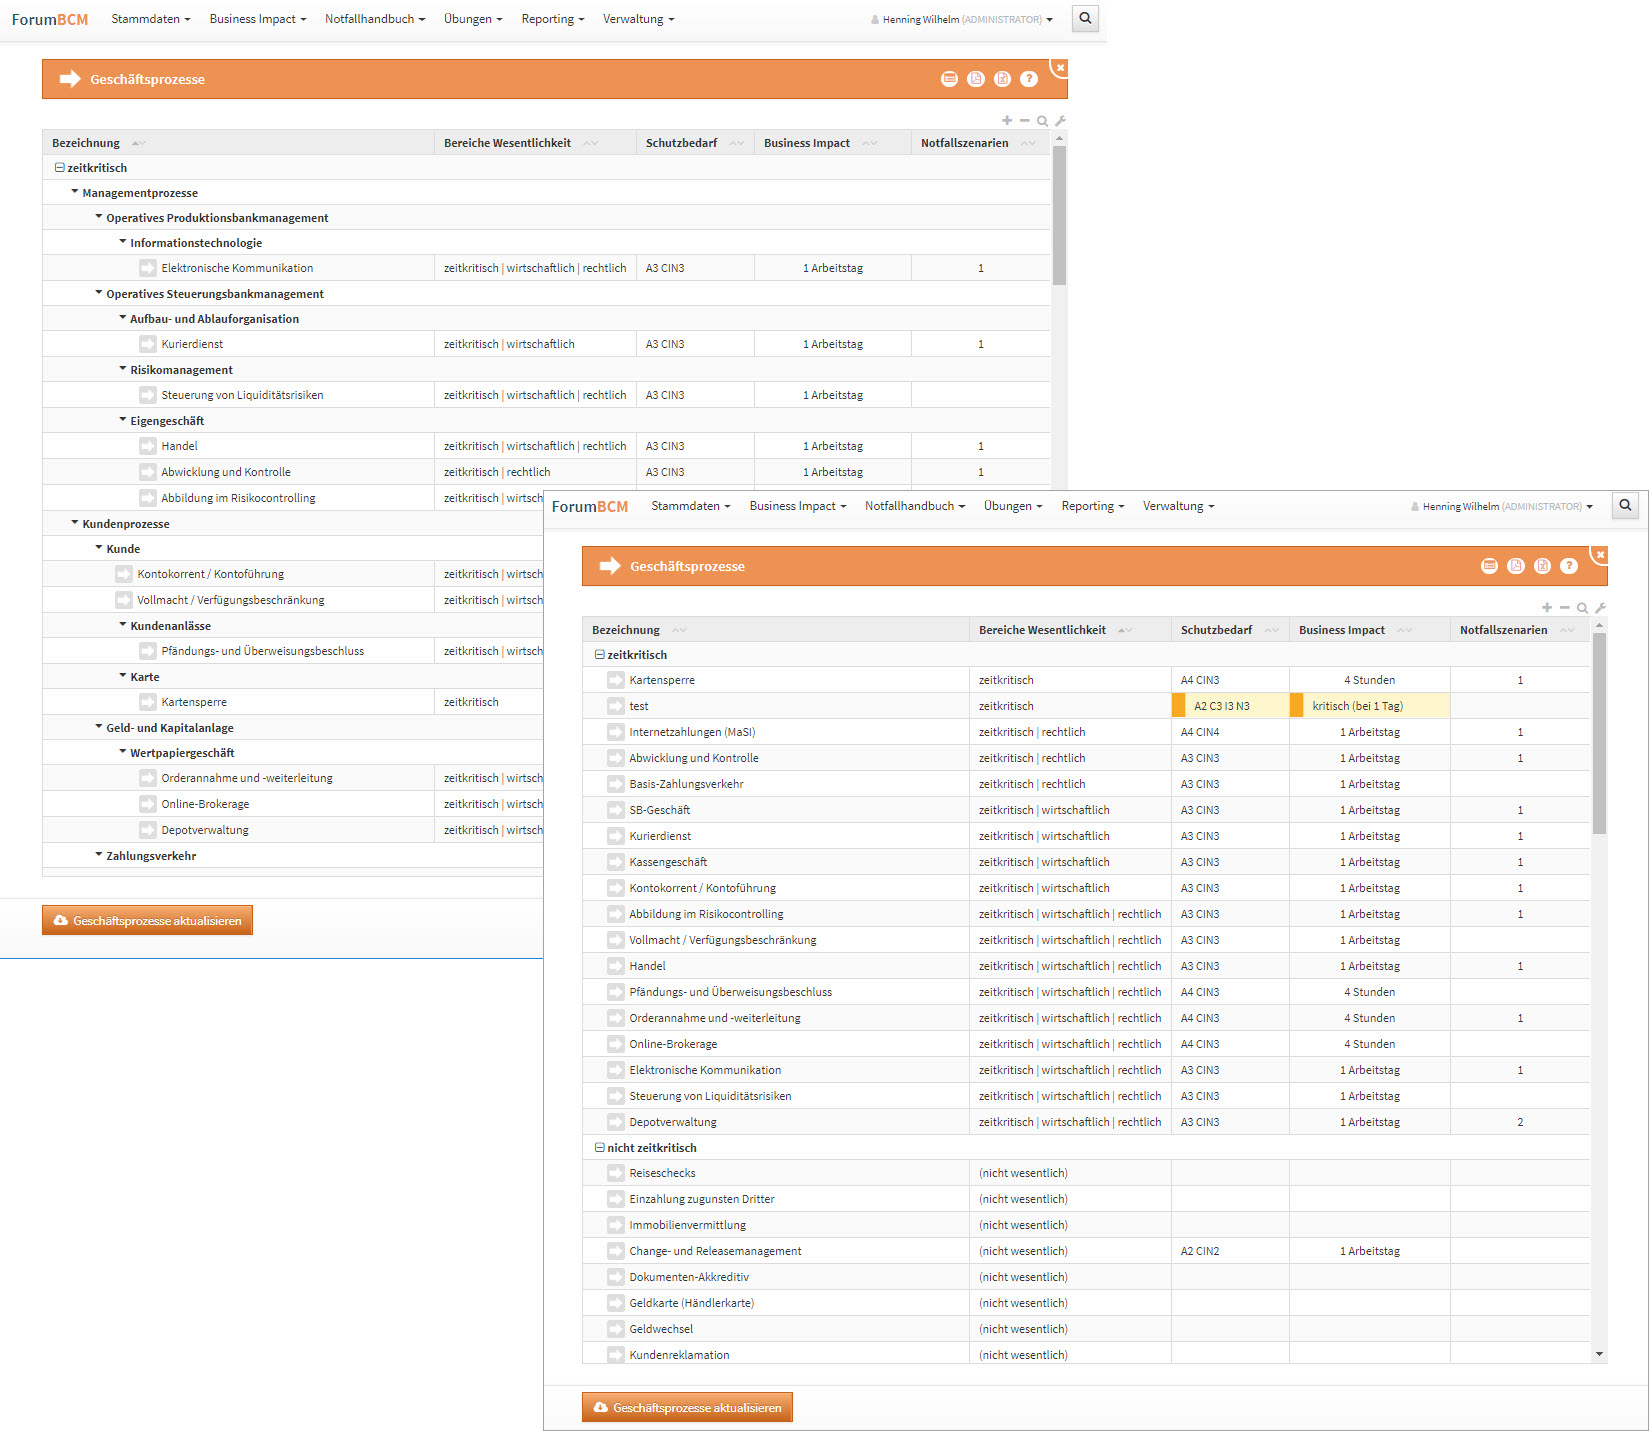
Task: Open the help icon in the foreground window
Action: (1569, 566)
